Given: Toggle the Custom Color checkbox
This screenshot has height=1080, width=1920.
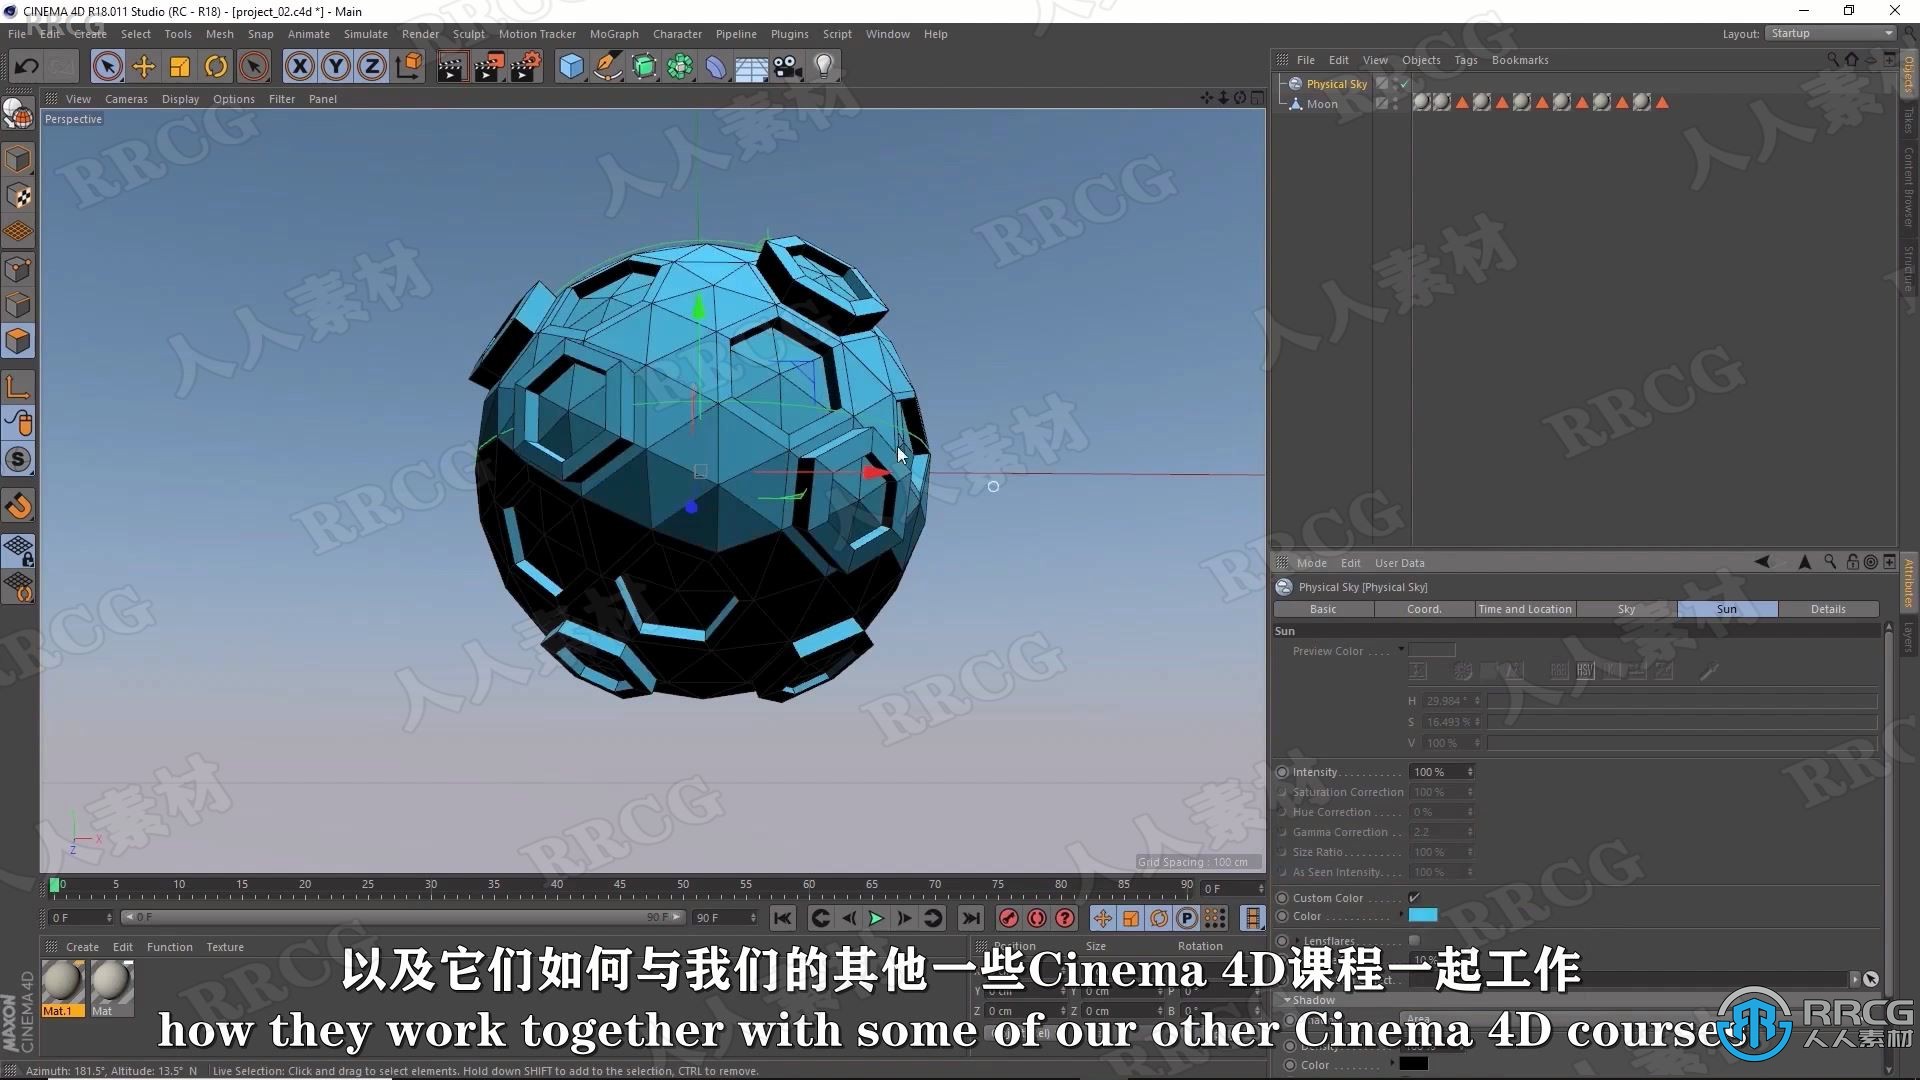Looking at the screenshot, I should (x=1414, y=897).
